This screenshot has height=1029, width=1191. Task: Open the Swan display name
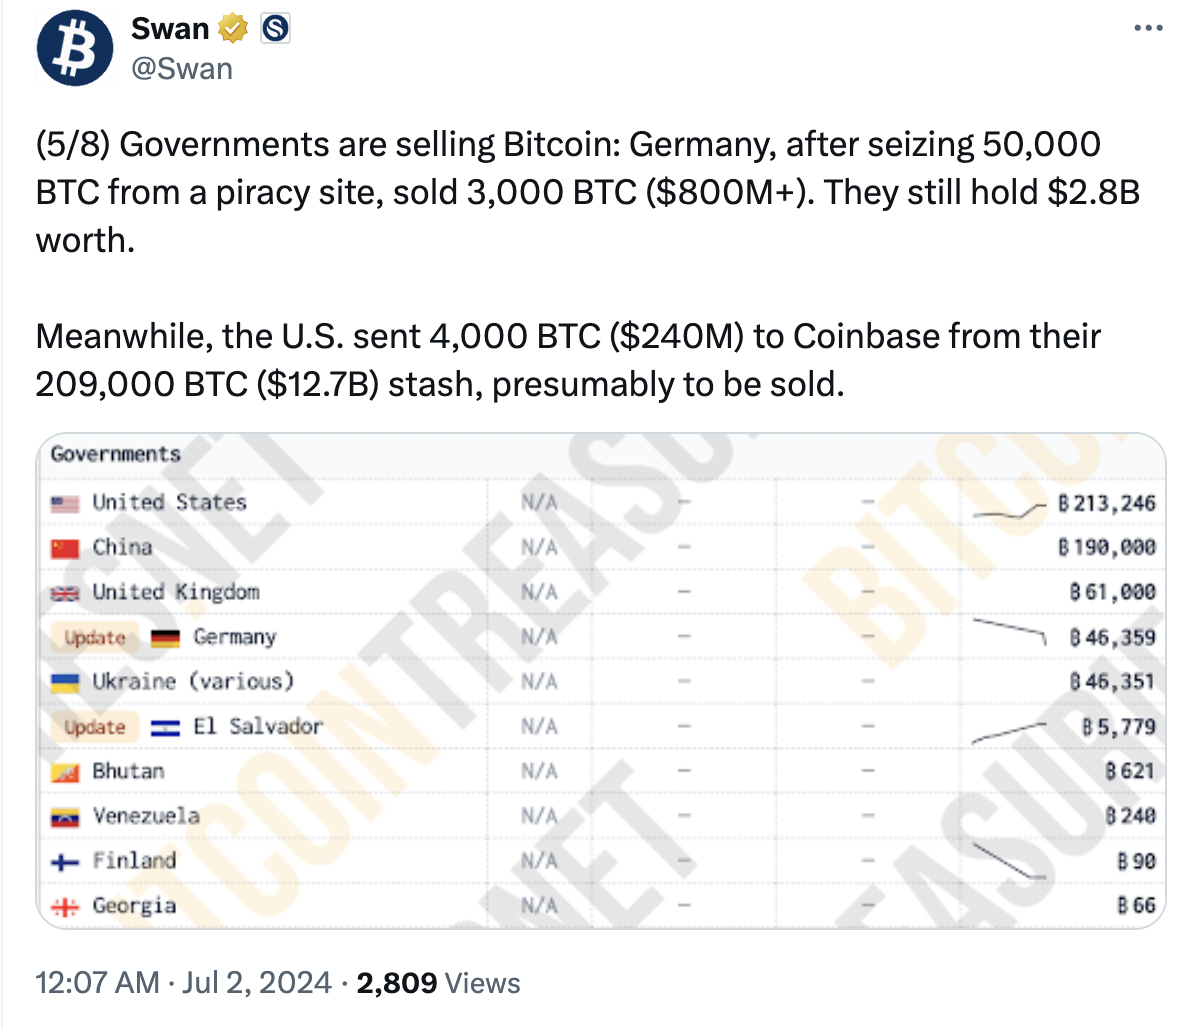(x=170, y=29)
